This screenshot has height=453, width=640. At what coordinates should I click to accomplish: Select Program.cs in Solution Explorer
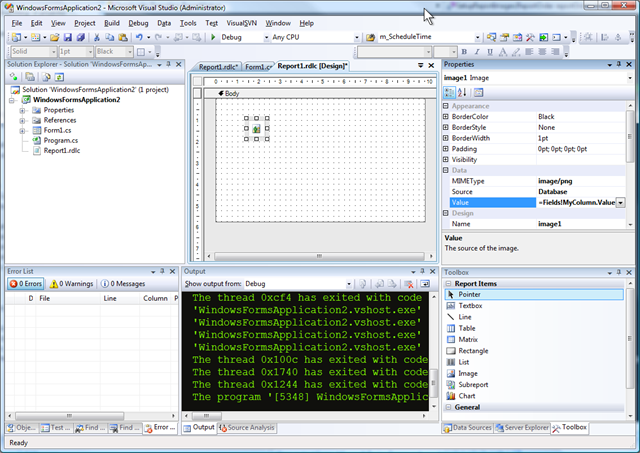click(x=61, y=140)
